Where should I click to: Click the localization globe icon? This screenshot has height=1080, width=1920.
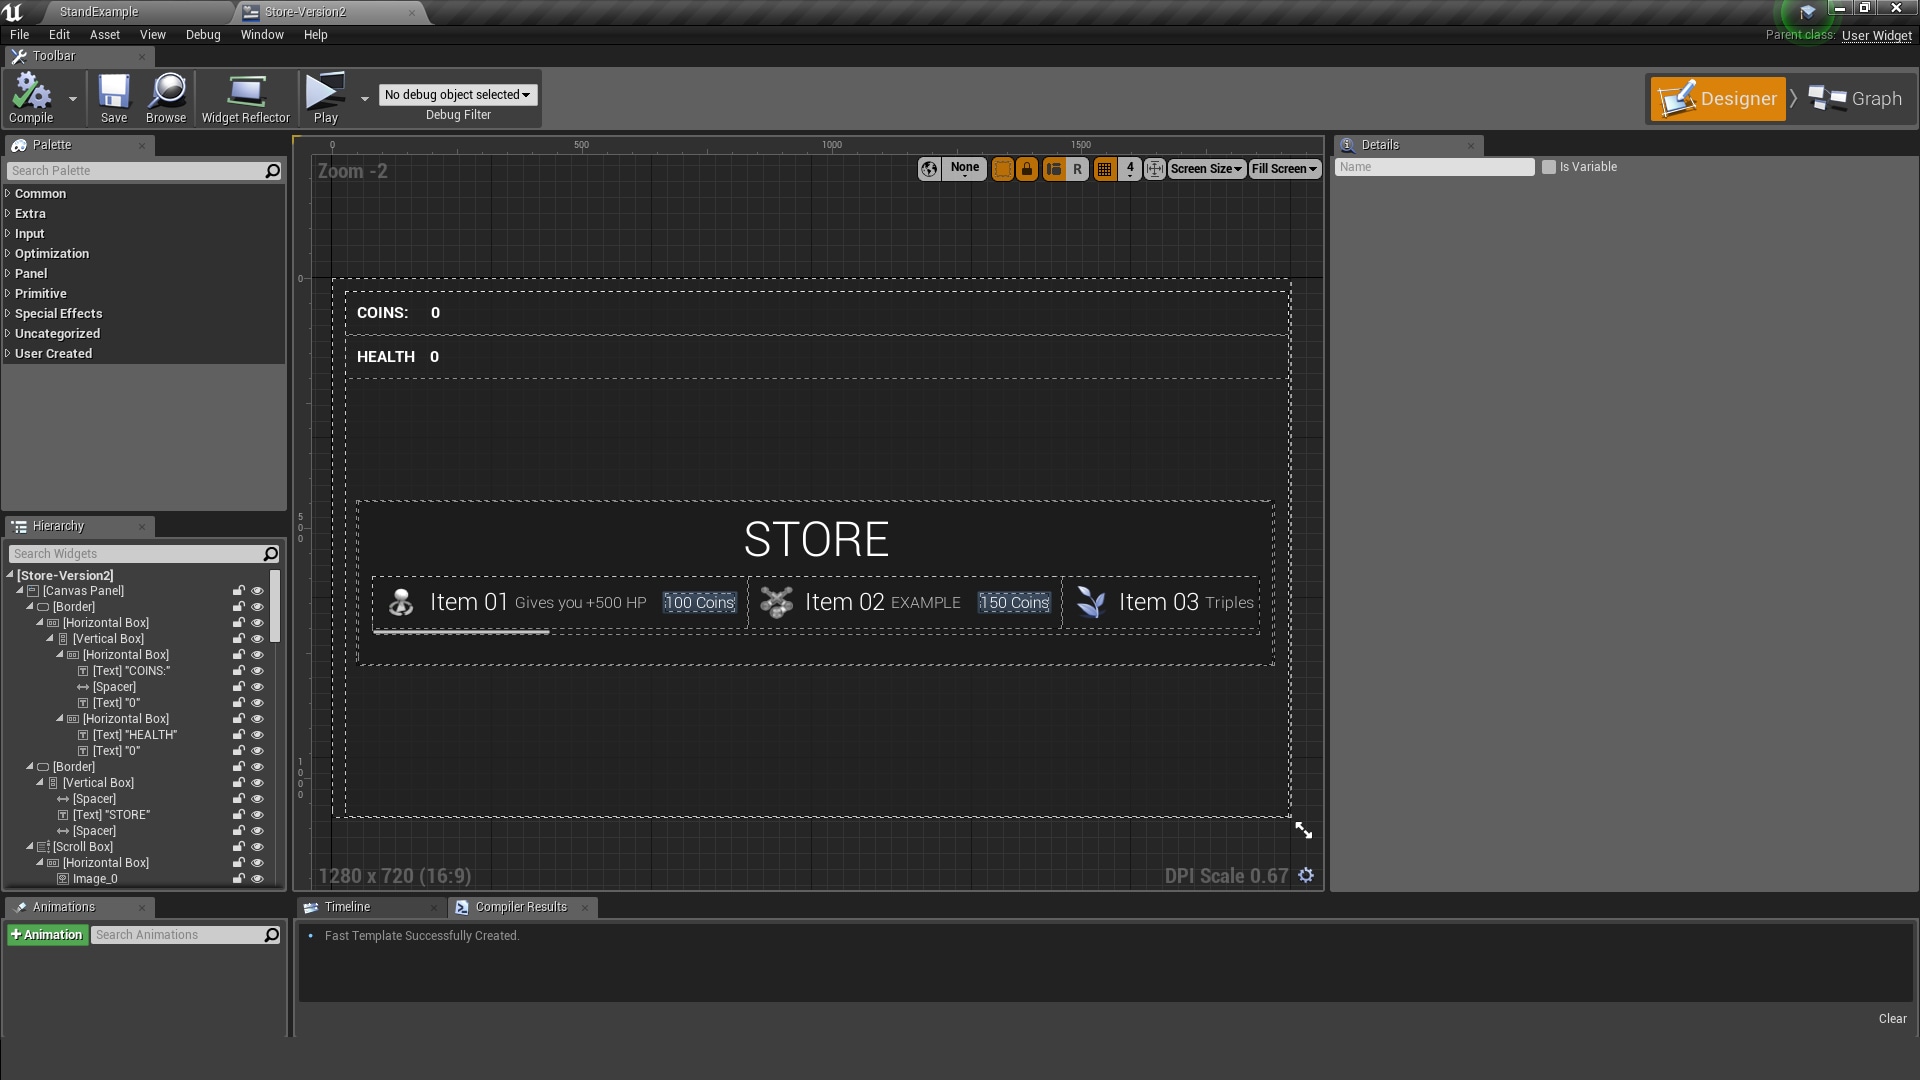929,169
